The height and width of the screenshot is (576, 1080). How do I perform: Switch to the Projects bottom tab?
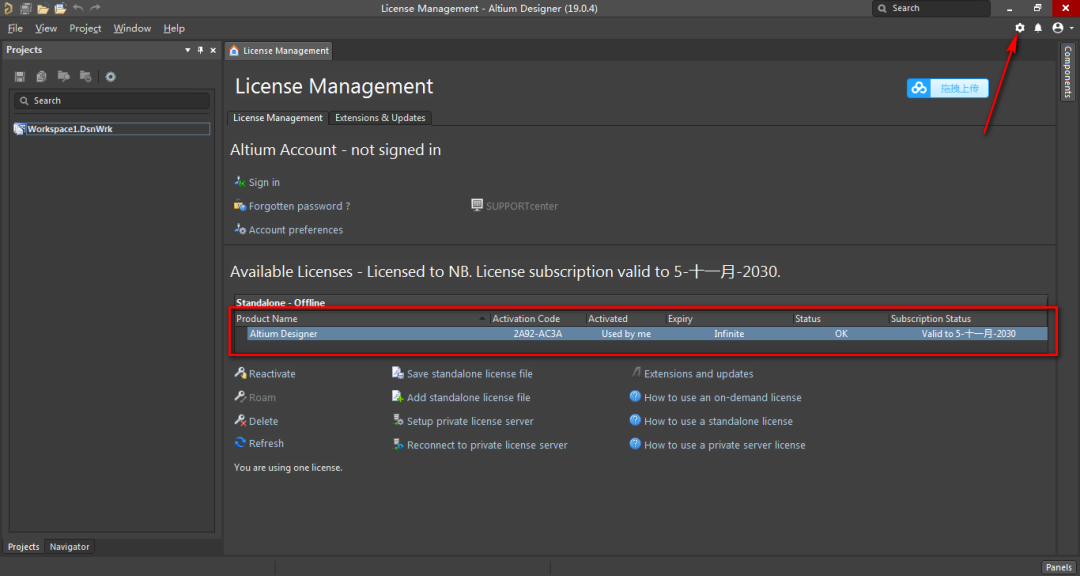coord(23,546)
